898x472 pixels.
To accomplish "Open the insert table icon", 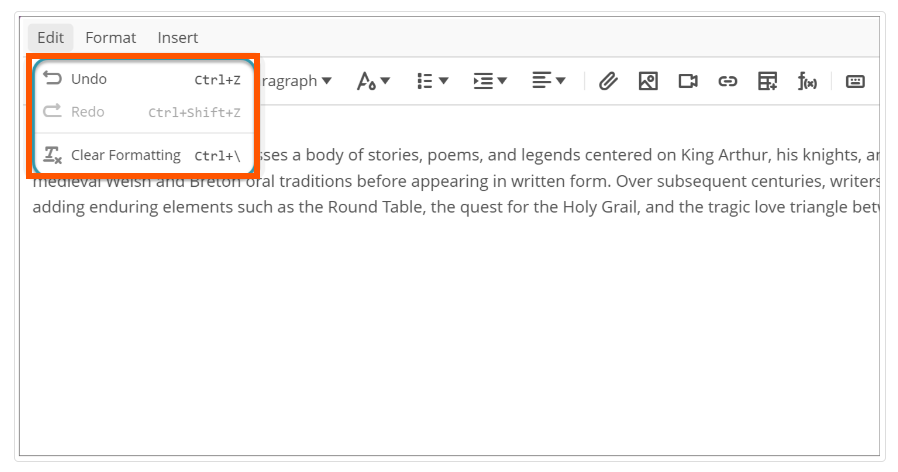I will tap(767, 81).
